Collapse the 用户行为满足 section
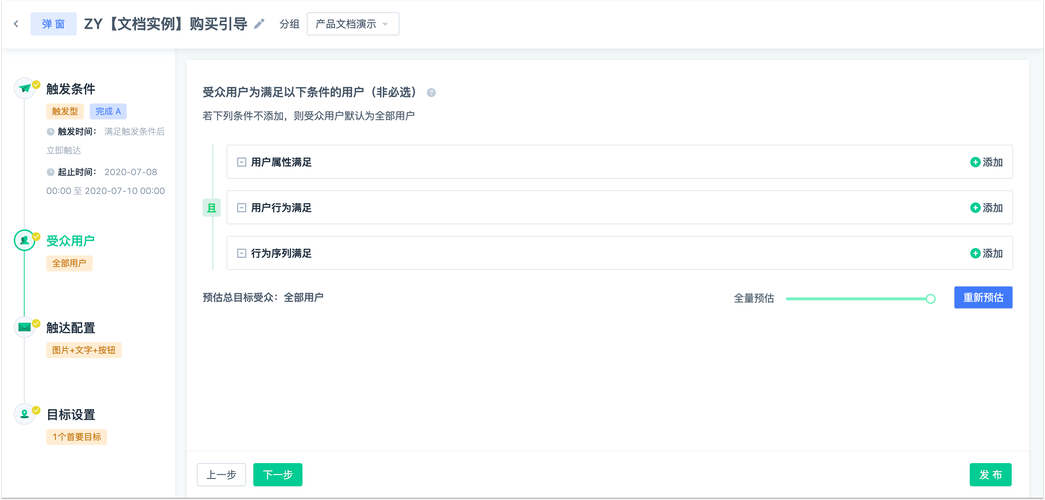The image size is (1045, 500). [x=241, y=208]
